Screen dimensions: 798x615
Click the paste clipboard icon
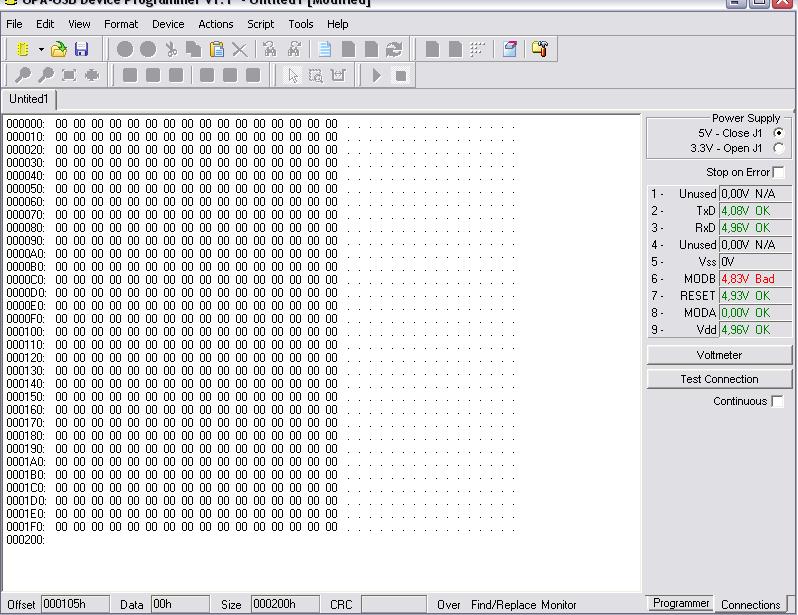pos(217,49)
